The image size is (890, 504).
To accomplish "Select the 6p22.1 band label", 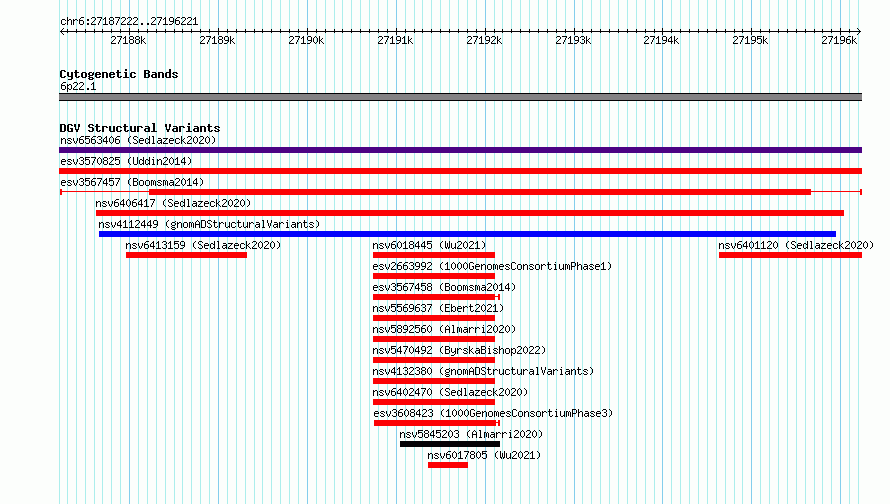I will [78, 86].
